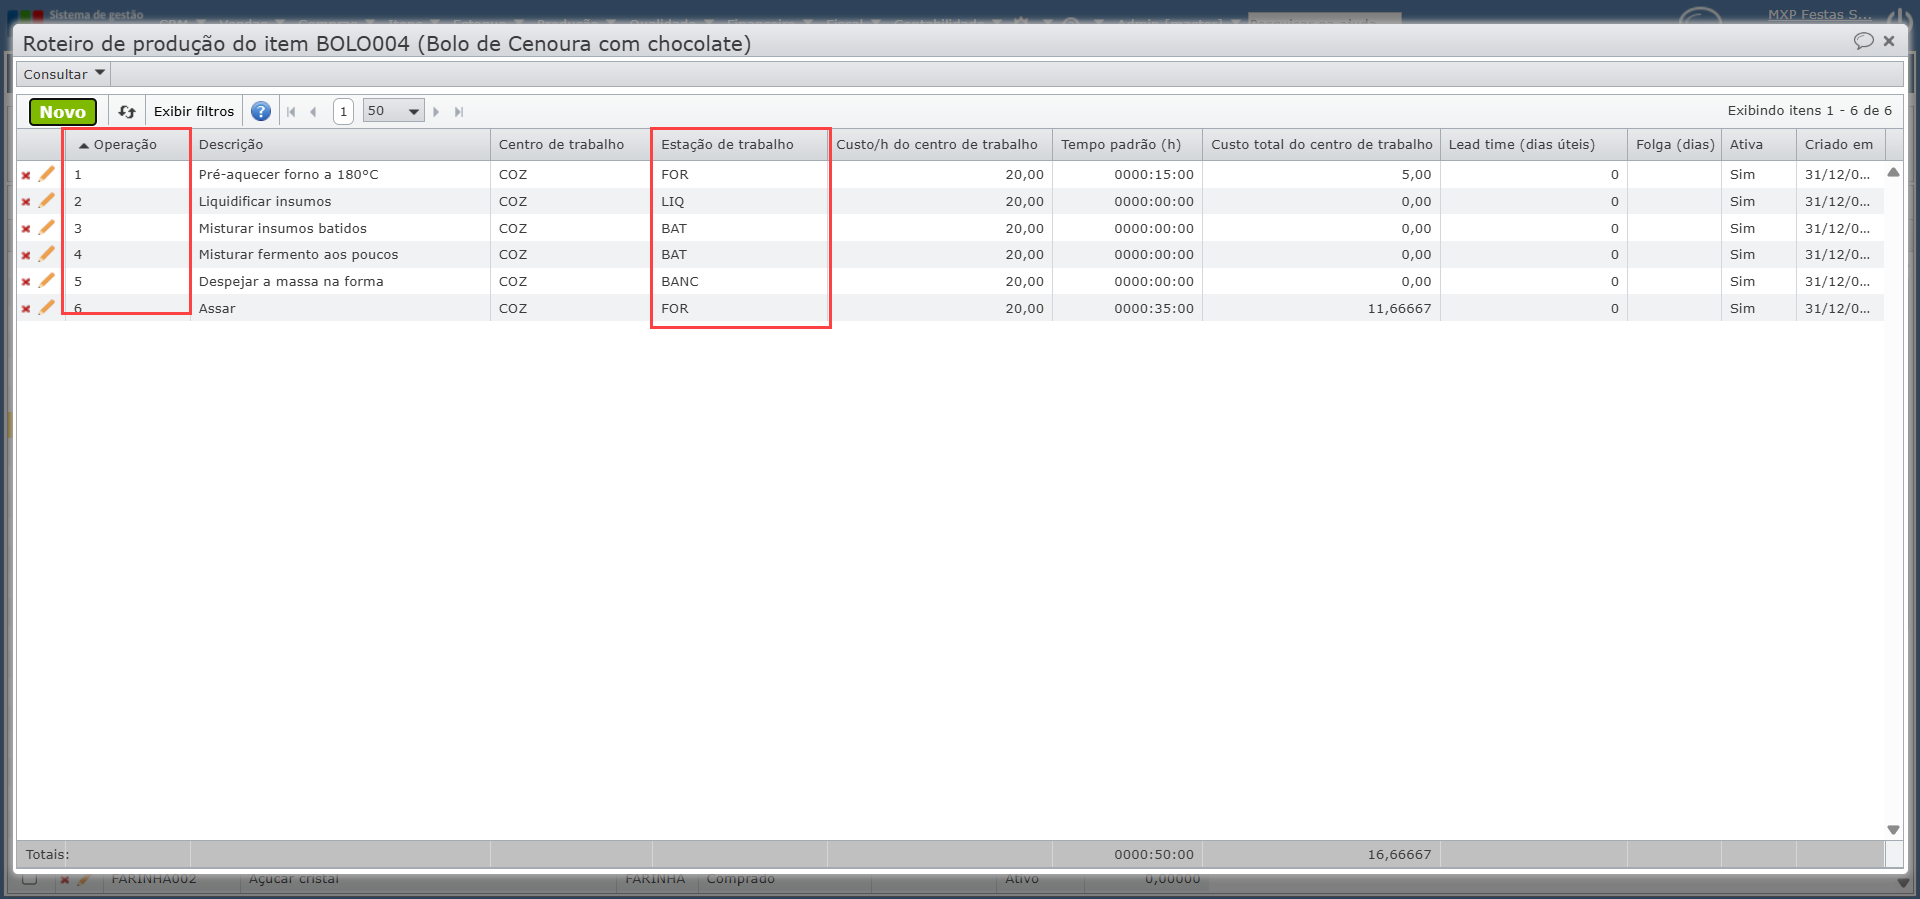Delete operation 1 row with red X
Viewport: 1920px width, 899px height.
pyautogui.click(x=26, y=175)
